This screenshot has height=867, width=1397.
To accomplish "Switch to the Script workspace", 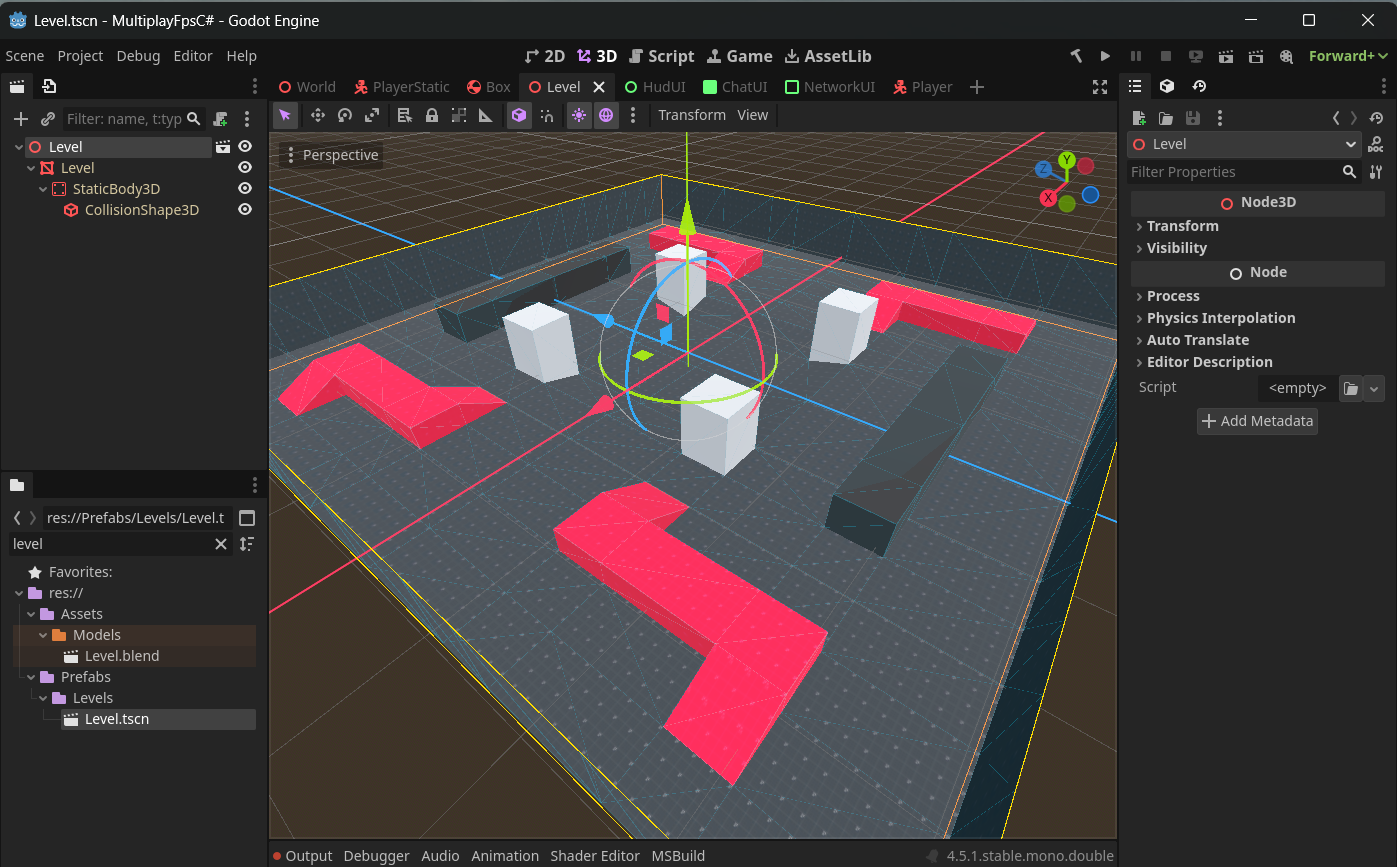I will (x=659, y=56).
